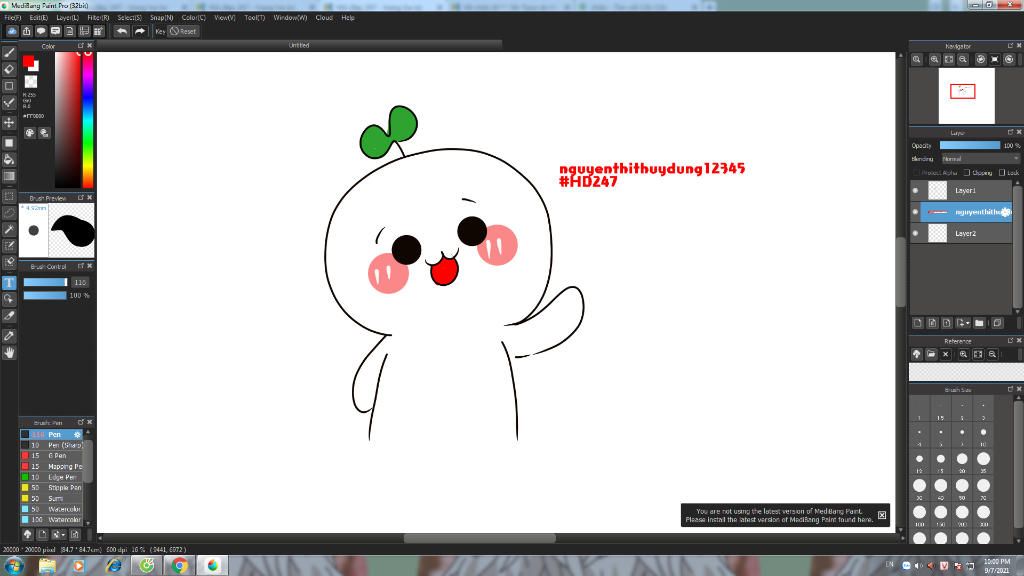Toggle visibility of Layer2

coord(916,233)
